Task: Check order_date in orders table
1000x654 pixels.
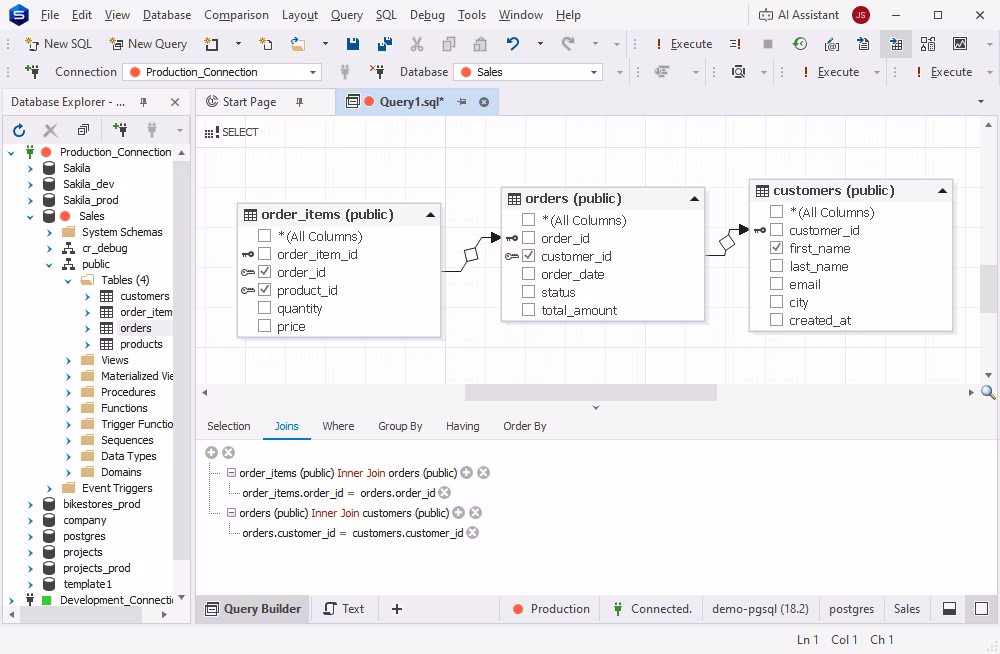Action: pos(529,274)
